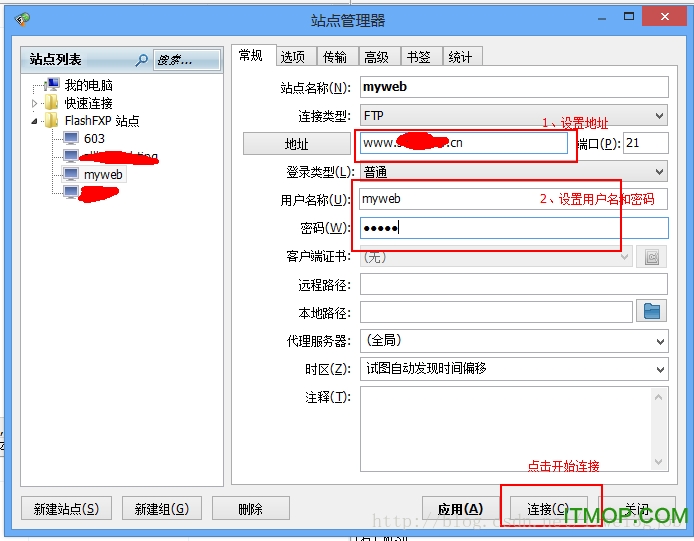Viewport: 694px width, 541px height.
Task: Click the FlashFXP app icon in title bar
Action: pos(22,19)
